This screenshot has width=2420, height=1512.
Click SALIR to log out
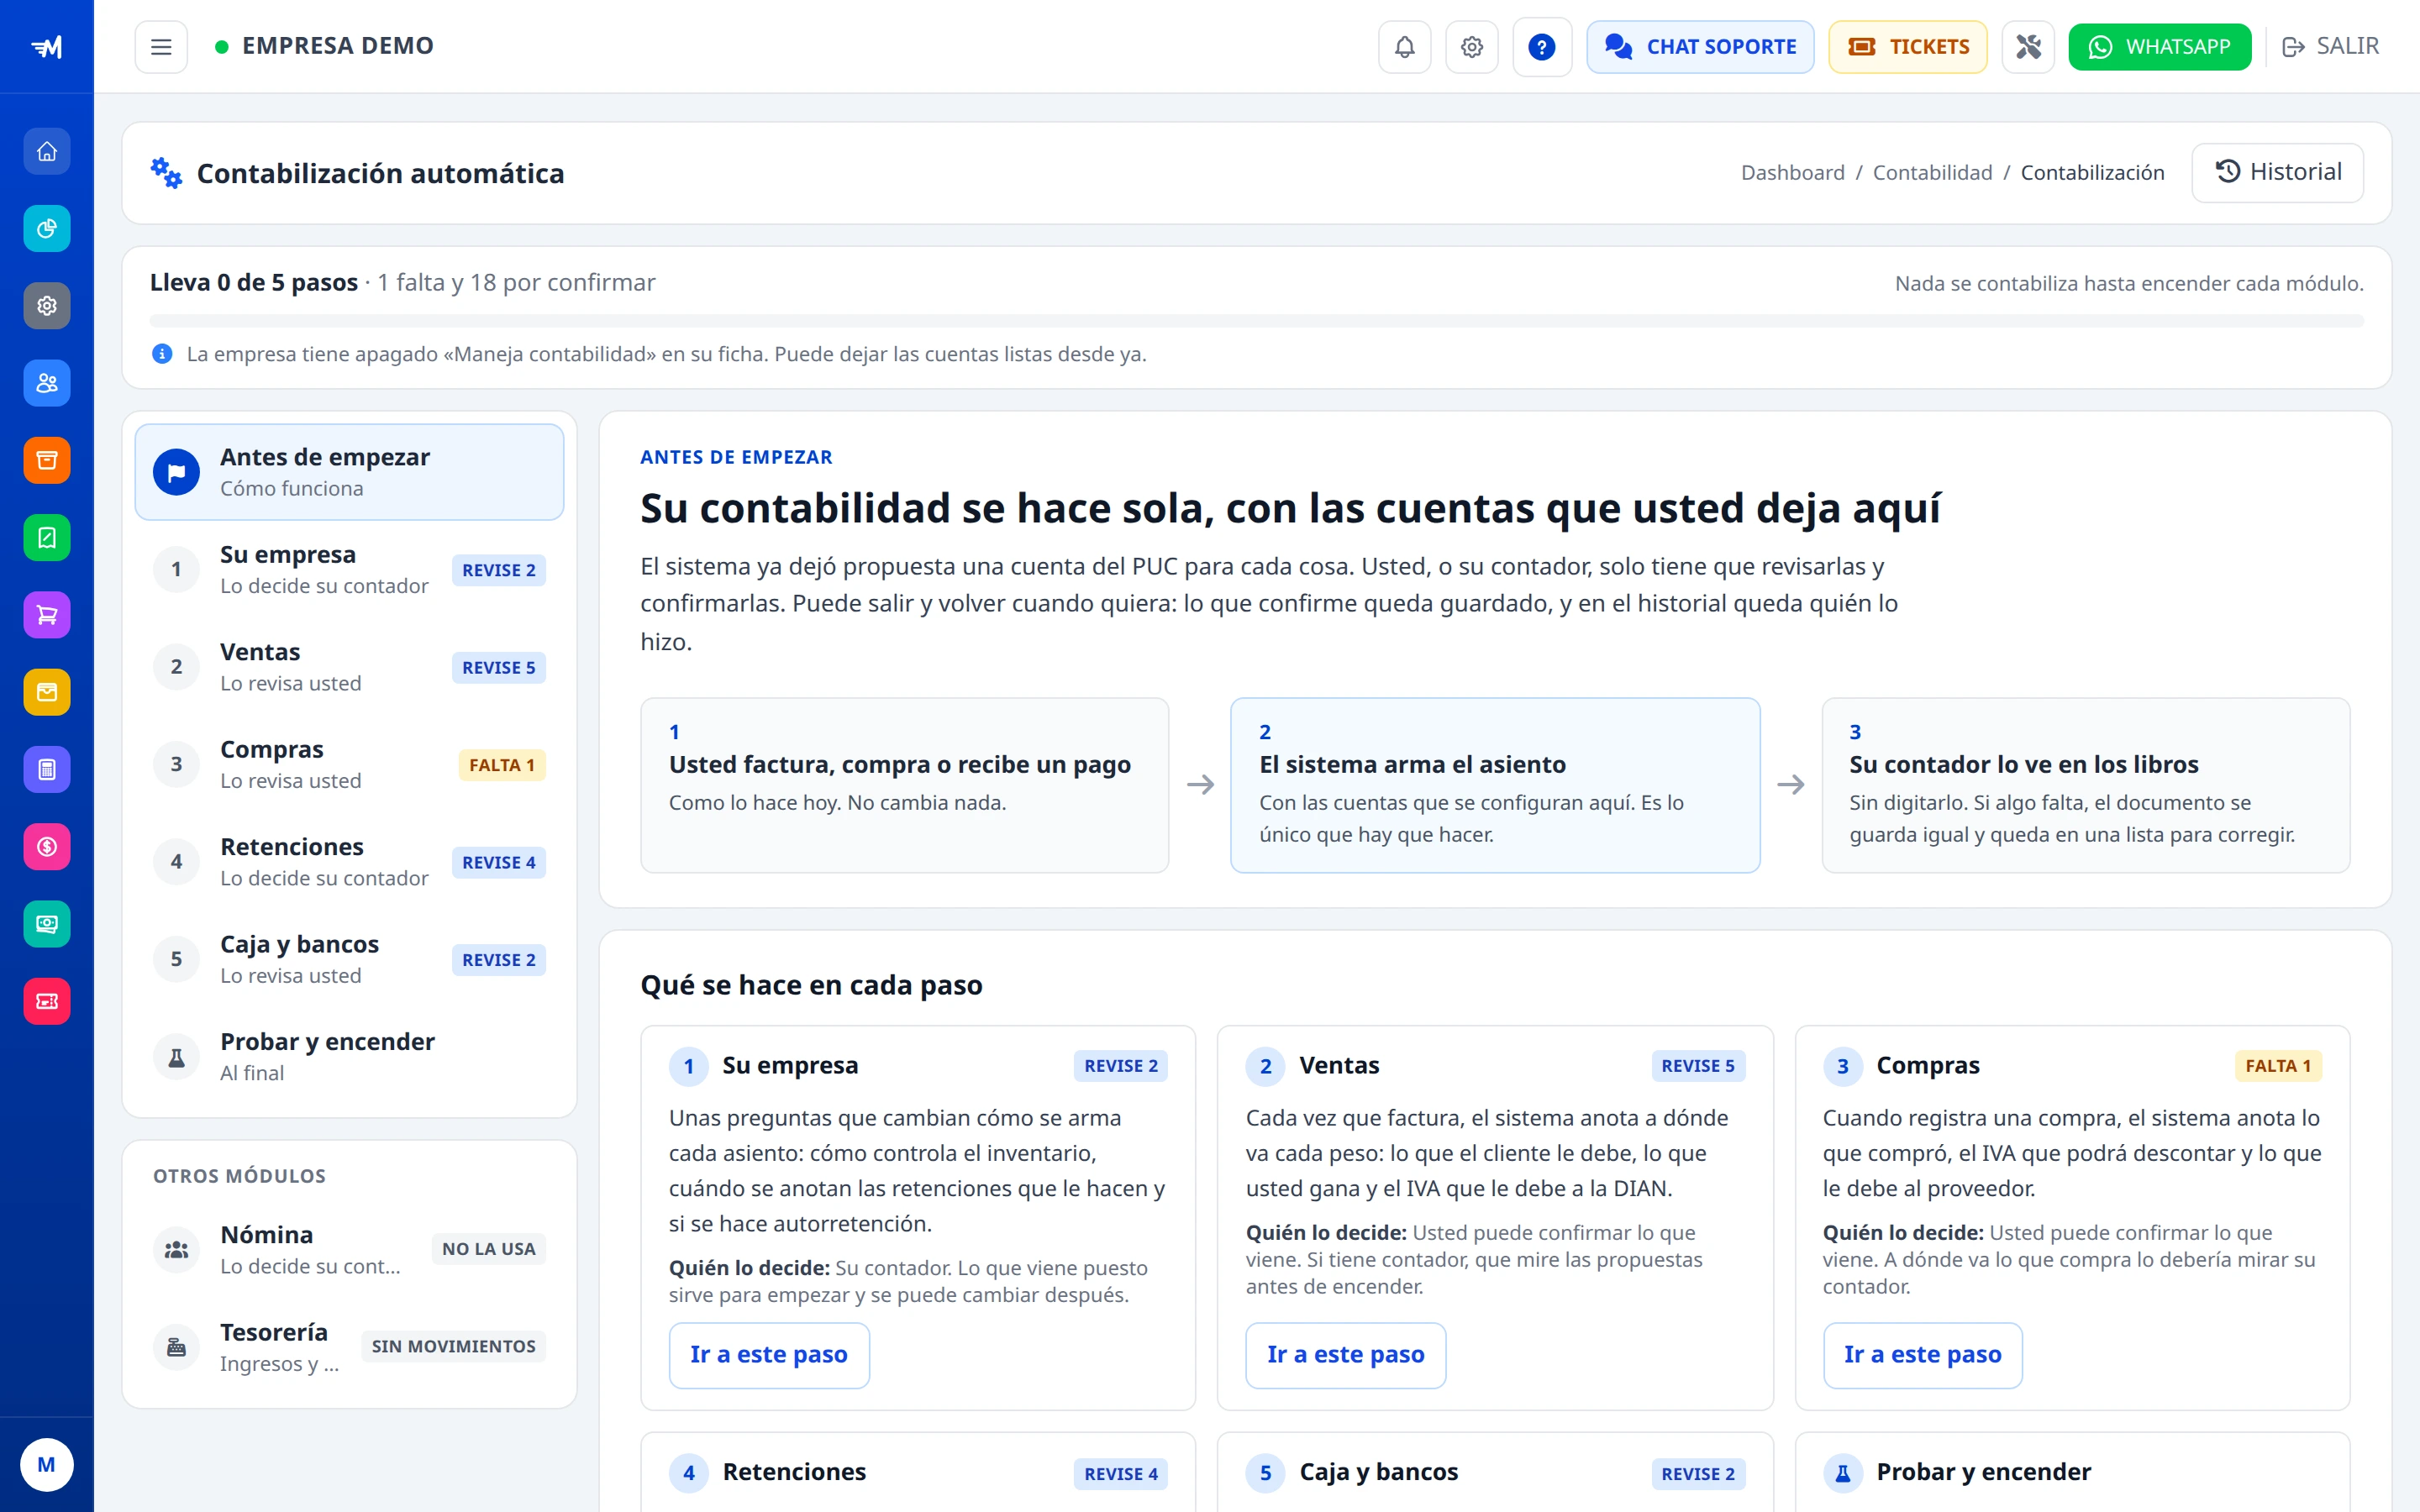pyautogui.click(x=2330, y=47)
